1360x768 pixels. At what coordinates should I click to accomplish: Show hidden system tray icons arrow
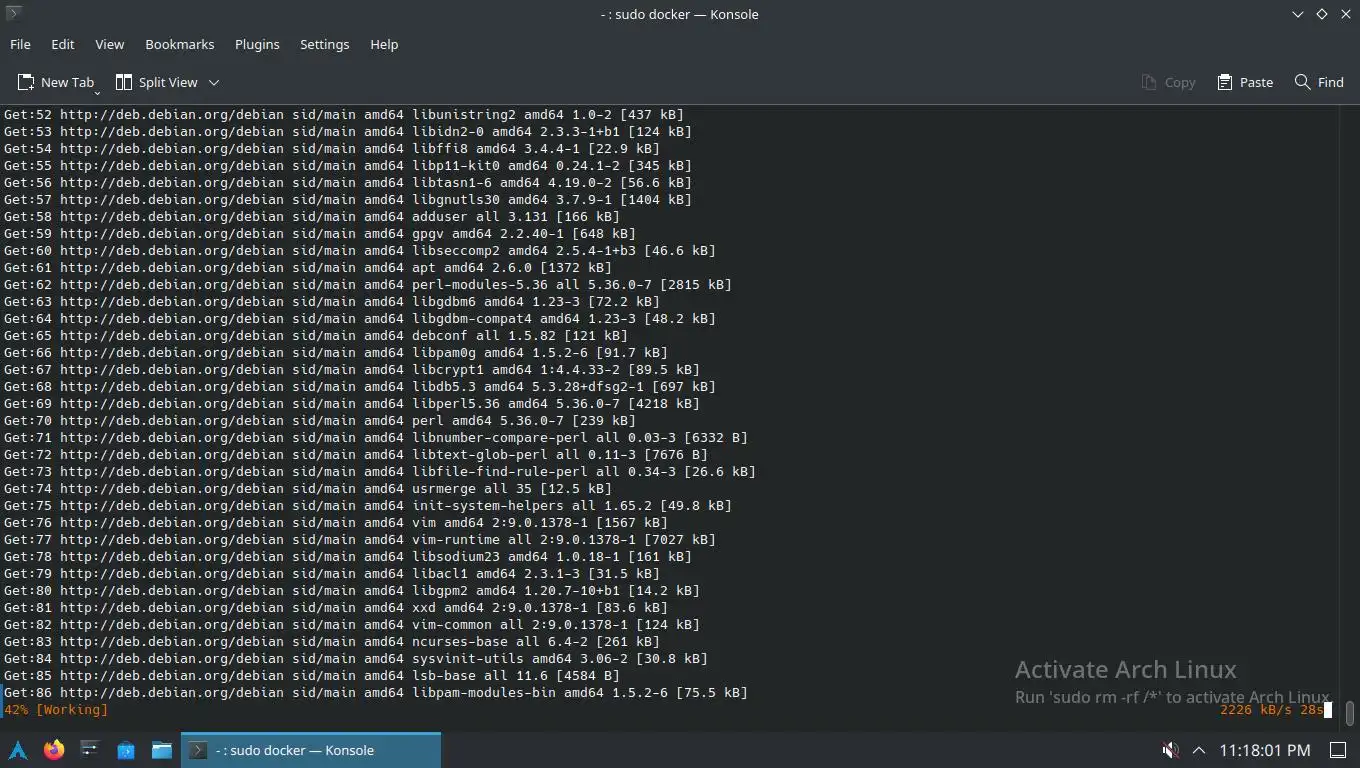[x=1199, y=750]
